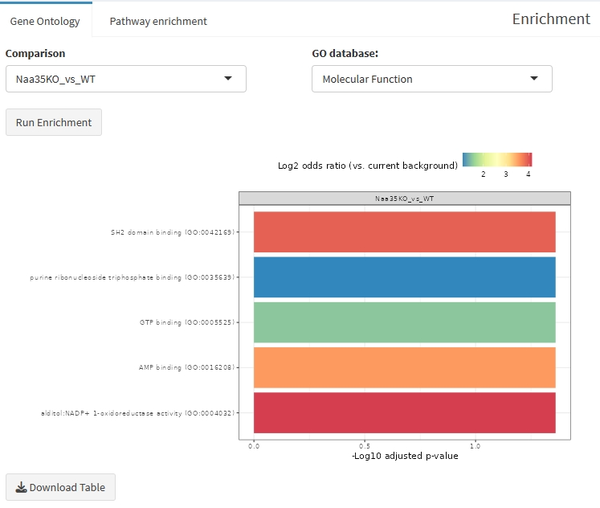The width and height of the screenshot is (600, 508).
Task: Click the AMP binding GO term label
Action: point(186,367)
